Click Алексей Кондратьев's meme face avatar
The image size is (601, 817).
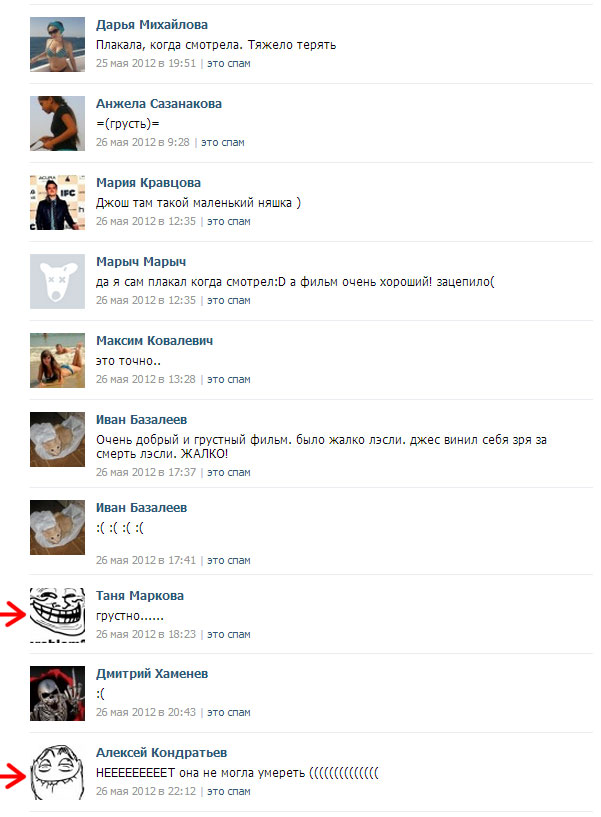tap(57, 773)
